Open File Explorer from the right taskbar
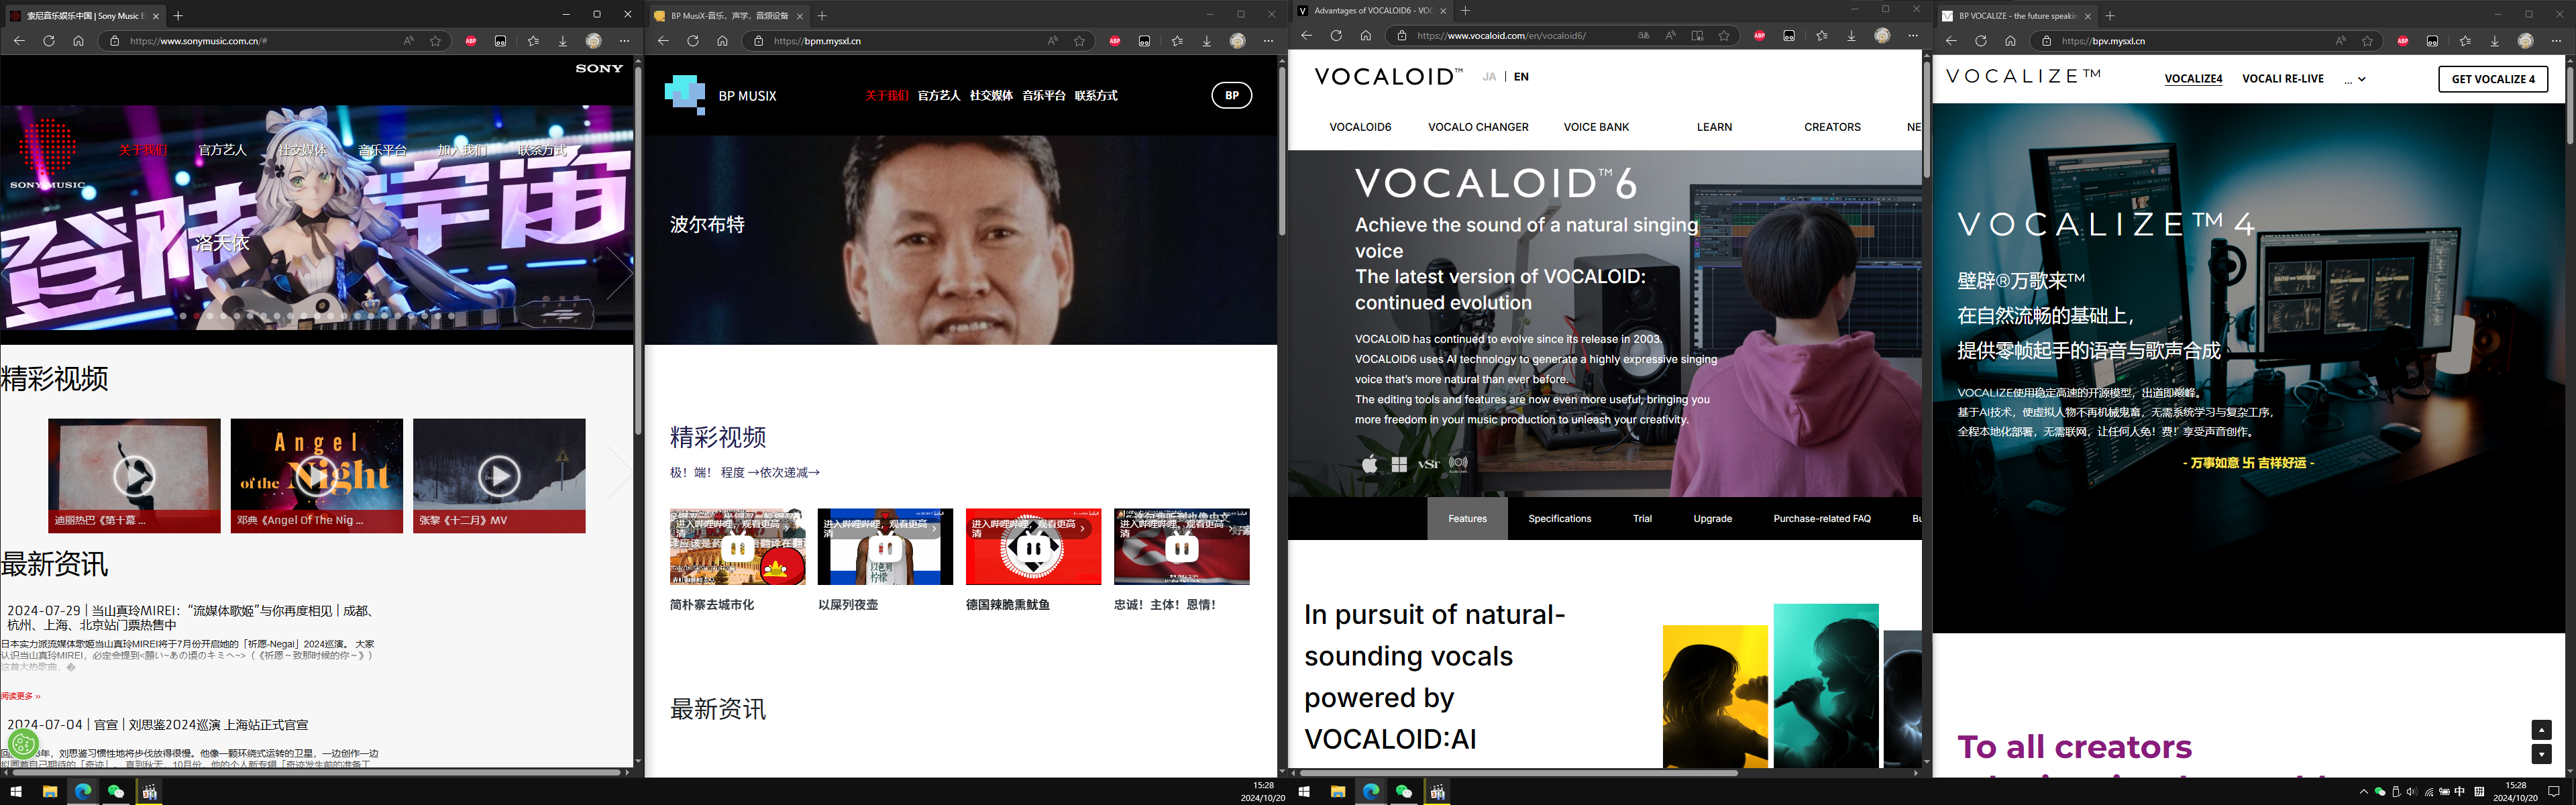 (x=1337, y=791)
